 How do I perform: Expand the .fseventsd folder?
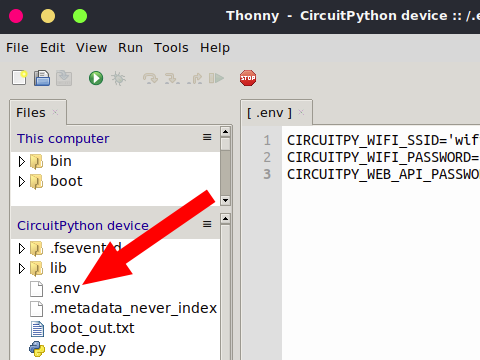click(x=22, y=248)
